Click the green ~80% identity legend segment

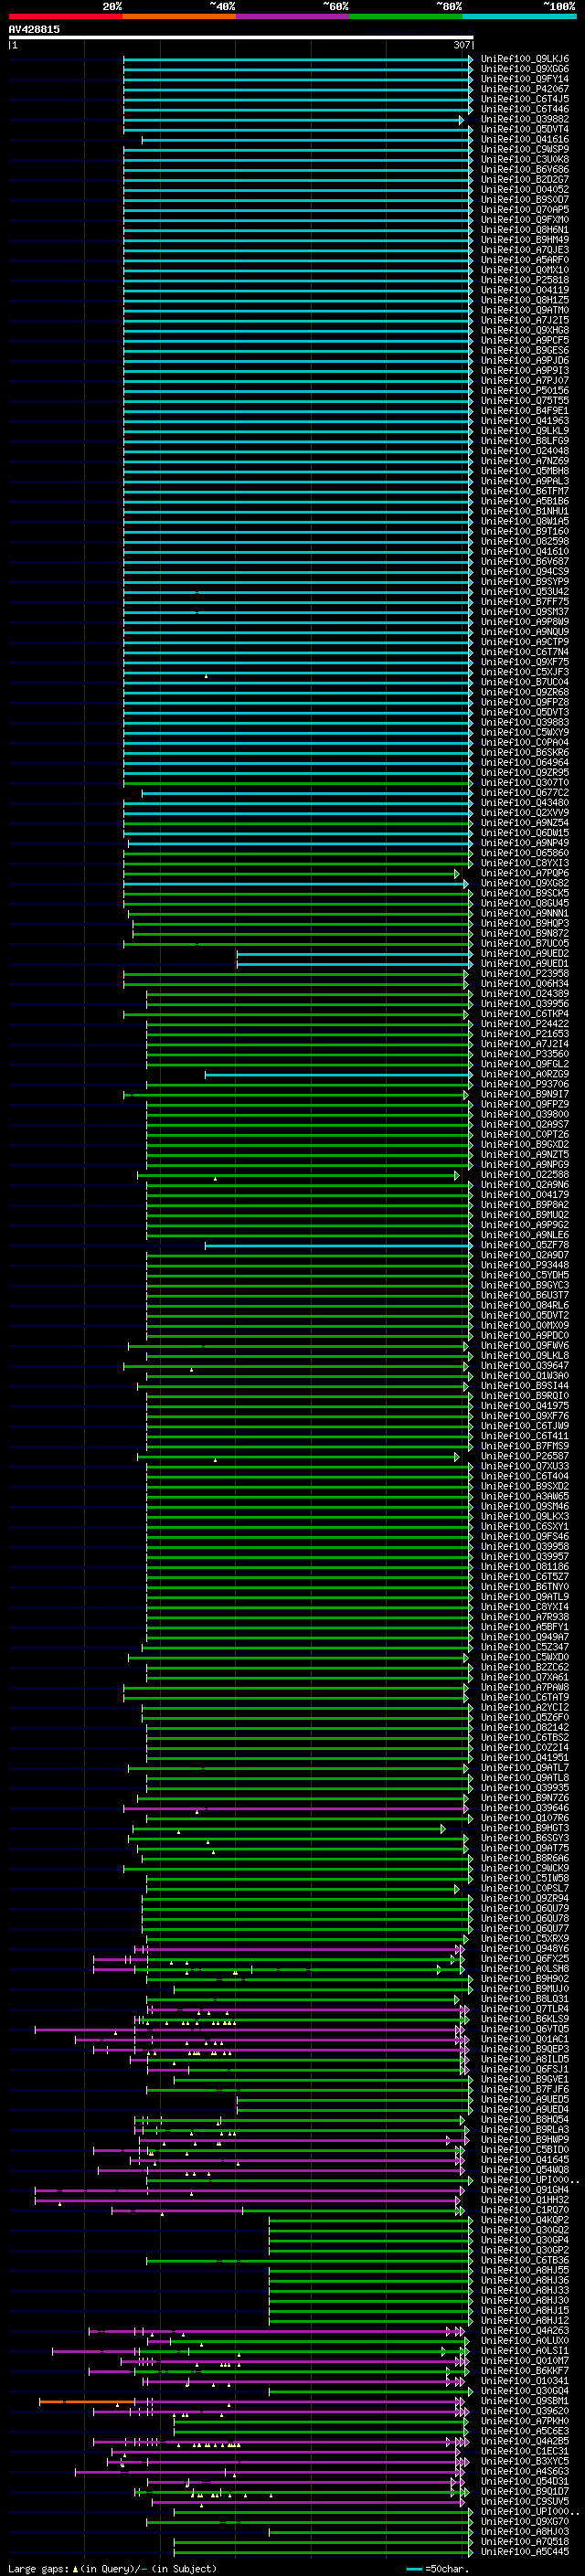pos(405,16)
